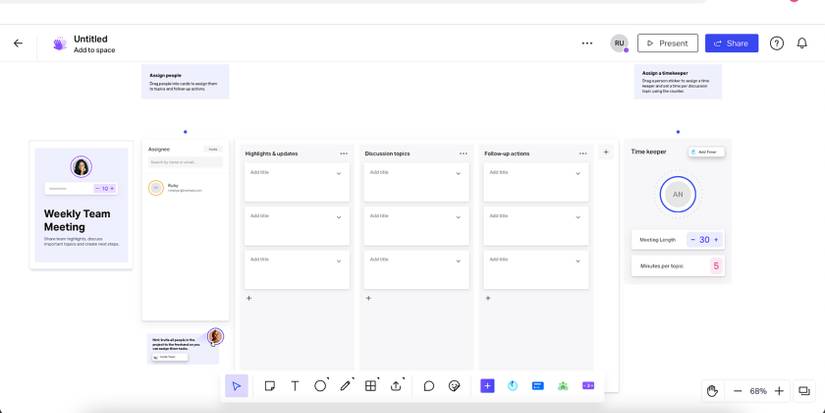Select the circle shape tool
Image resolution: width=825 pixels, height=413 pixels.
click(320, 386)
